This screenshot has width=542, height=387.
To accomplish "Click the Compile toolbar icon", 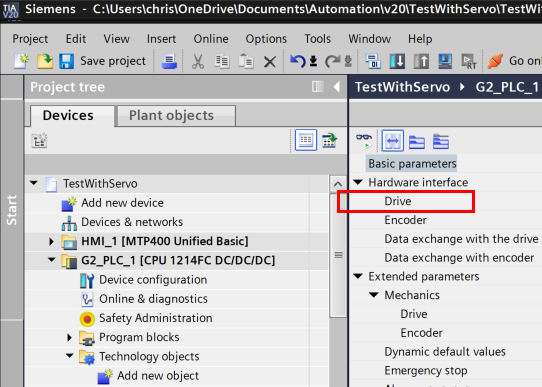I will [x=373, y=61].
